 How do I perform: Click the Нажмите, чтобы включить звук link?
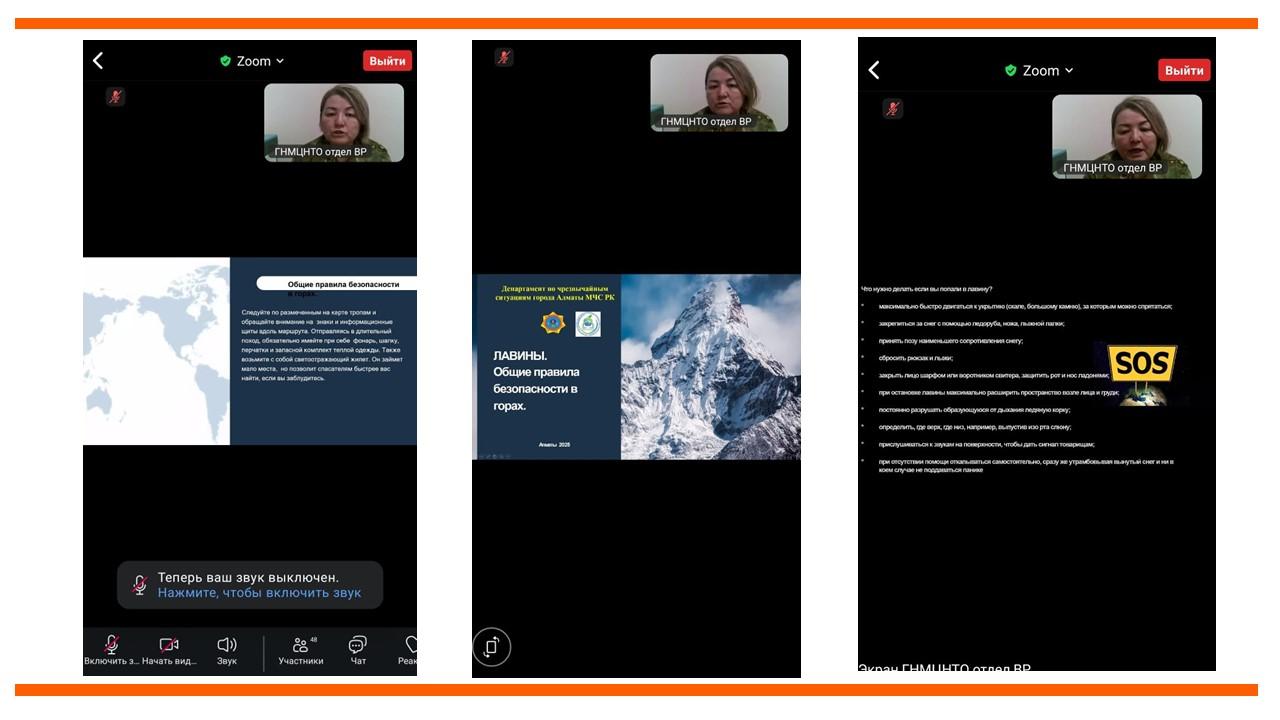pyautogui.click(x=259, y=593)
